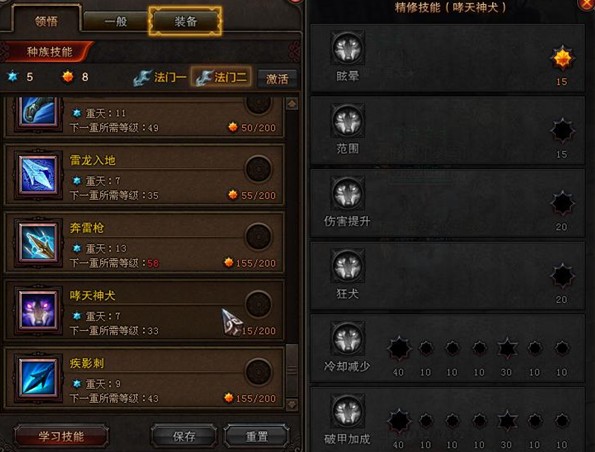Click the 学习技能 button

tap(61, 436)
